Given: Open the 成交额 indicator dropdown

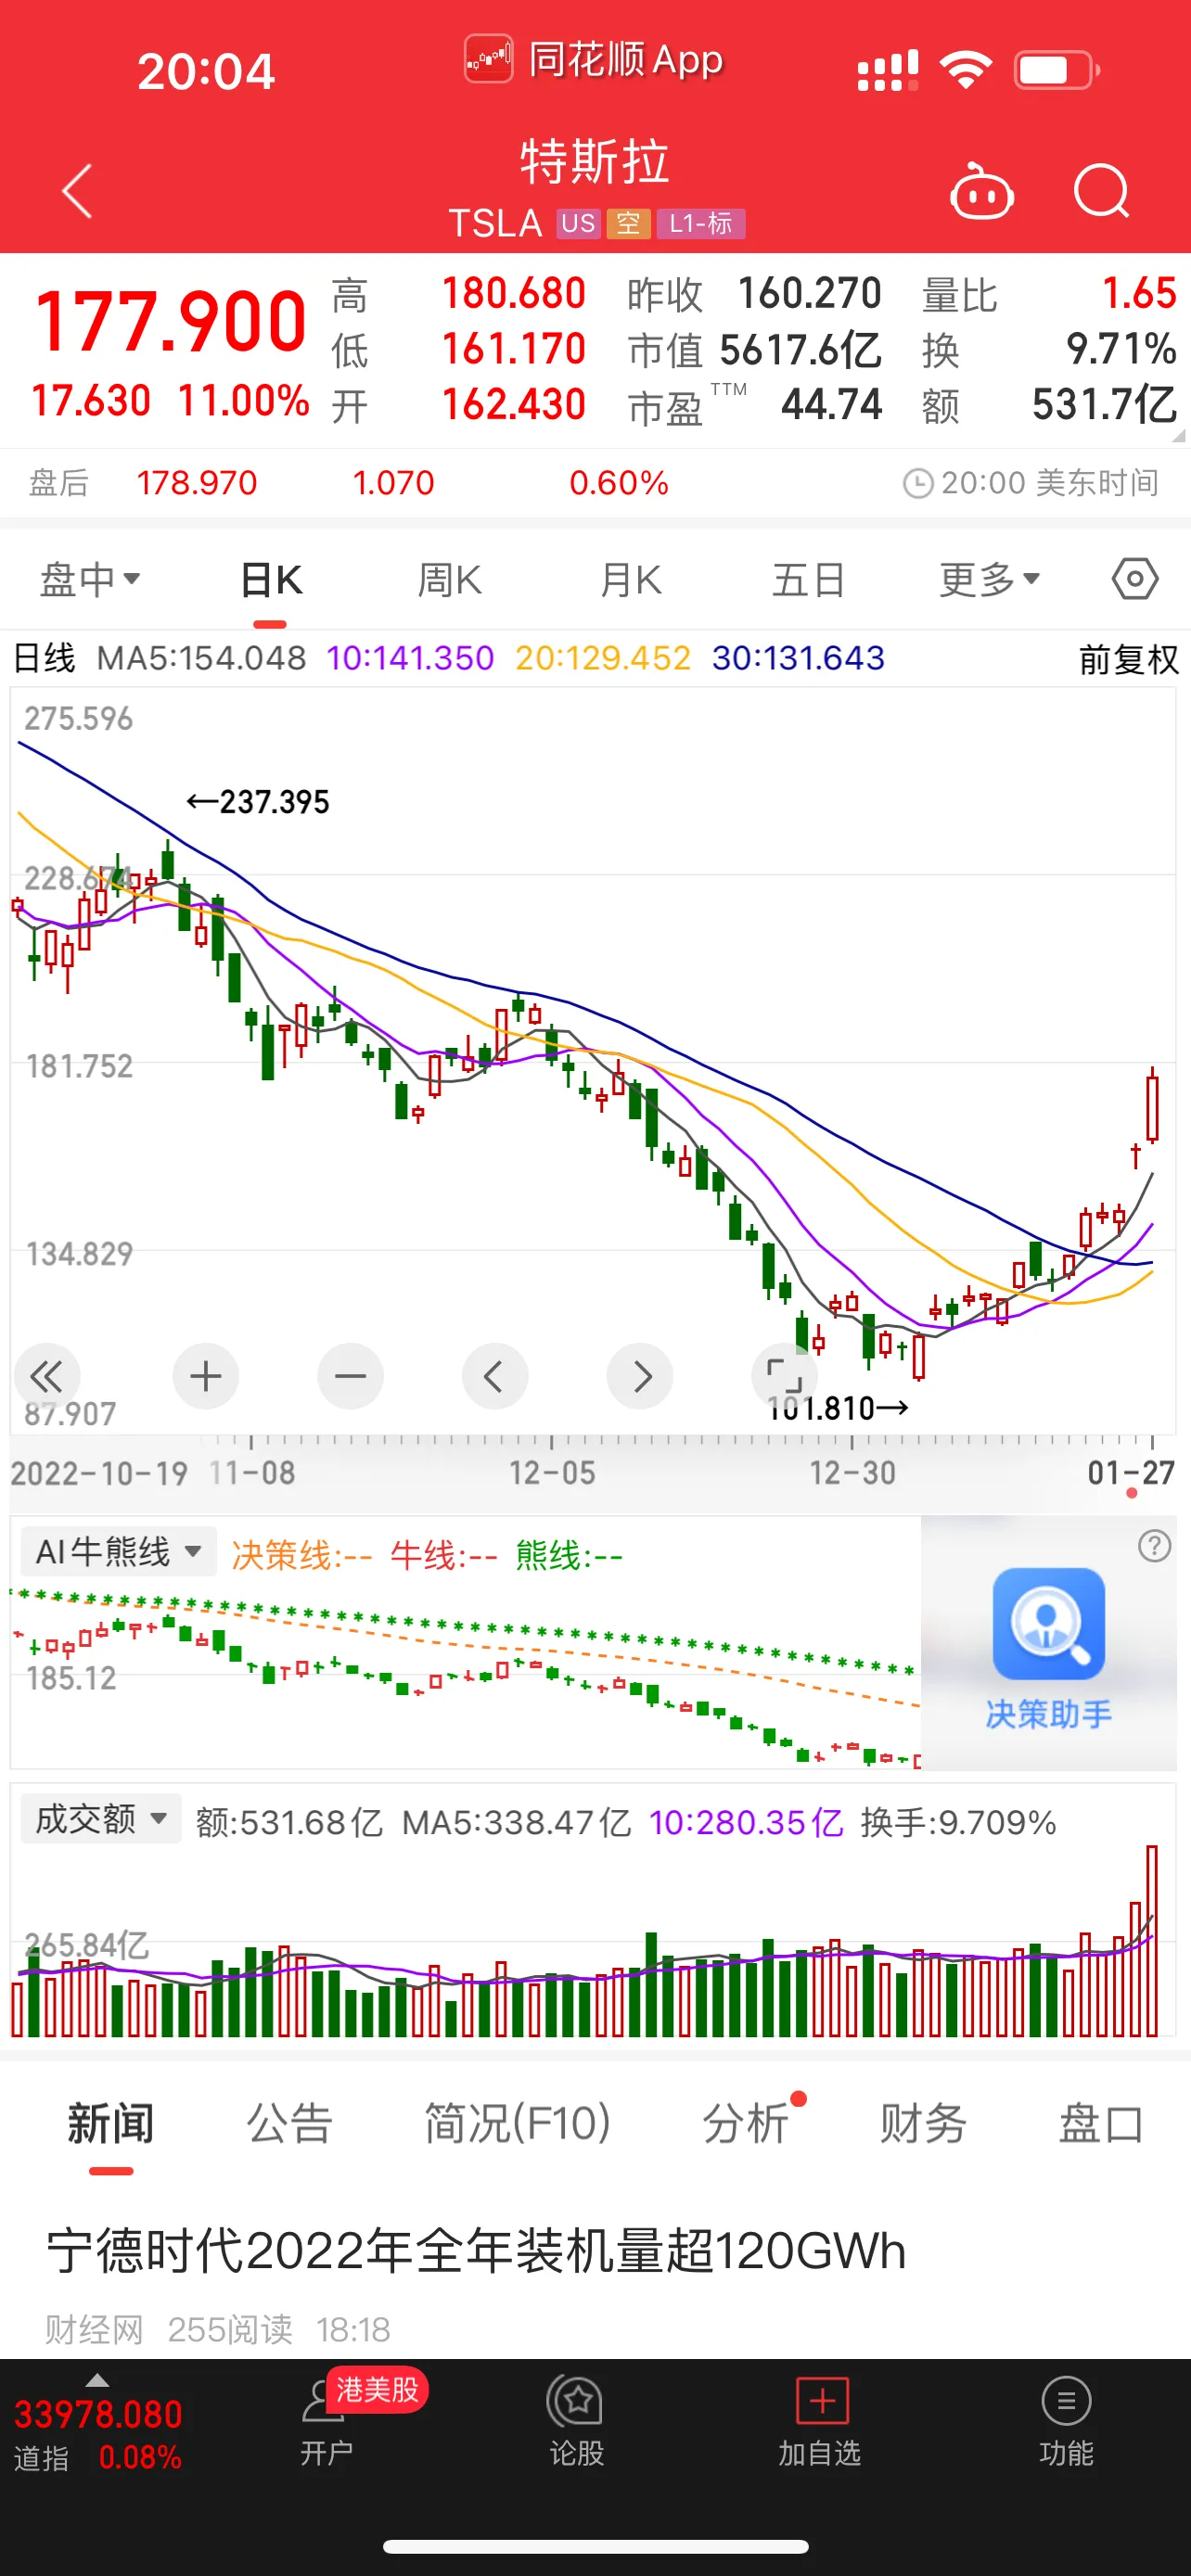Looking at the screenshot, I should [x=100, y=1818].
